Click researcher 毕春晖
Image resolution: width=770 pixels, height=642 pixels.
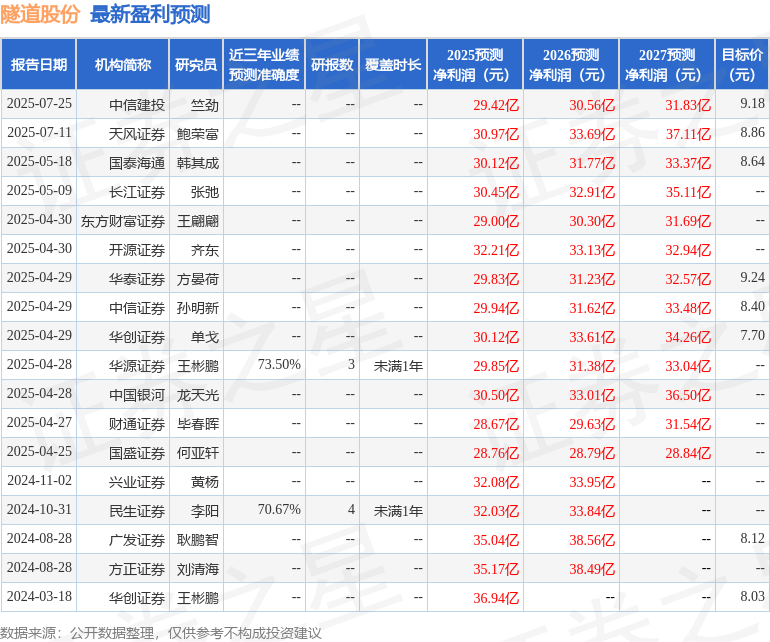[x=198, y=423]
